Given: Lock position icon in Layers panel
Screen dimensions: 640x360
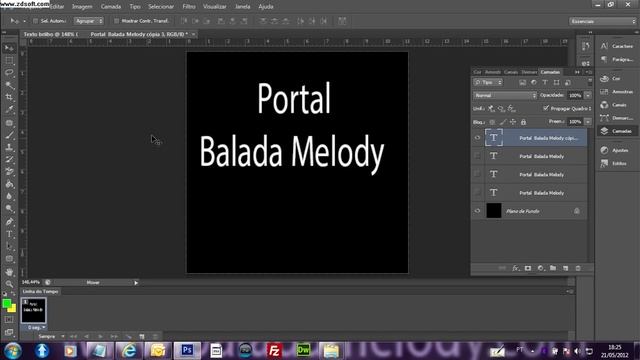Looking at the screenshot, I should click(x=513, y=122).
